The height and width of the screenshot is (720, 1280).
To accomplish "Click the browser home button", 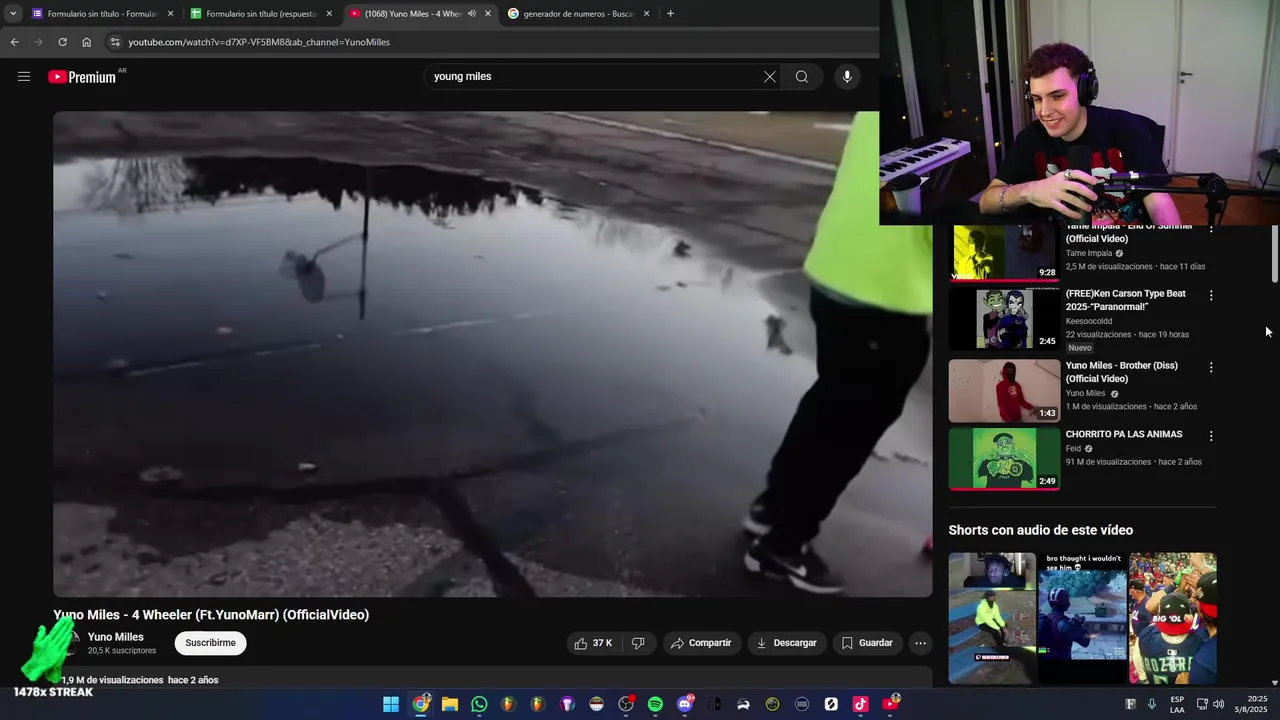I will (86, 42).
